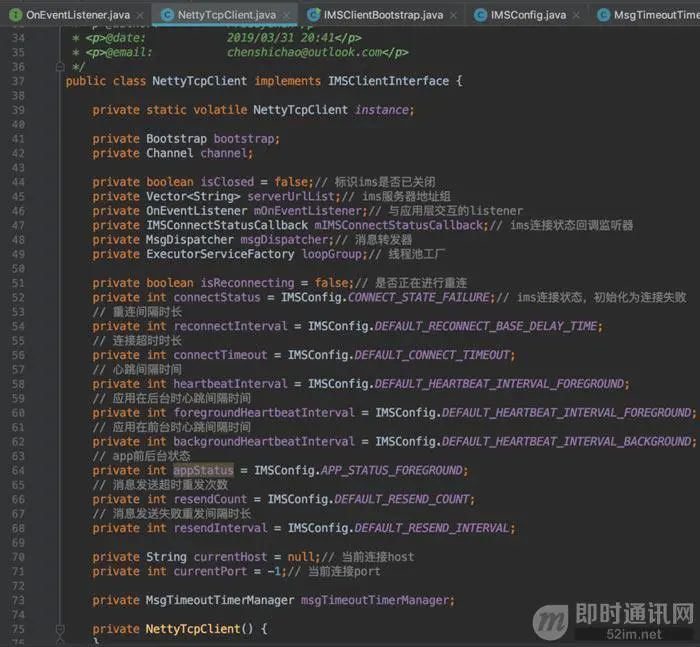Click the currentHost variable
This screenshot has width=700, height=647.
230,557
